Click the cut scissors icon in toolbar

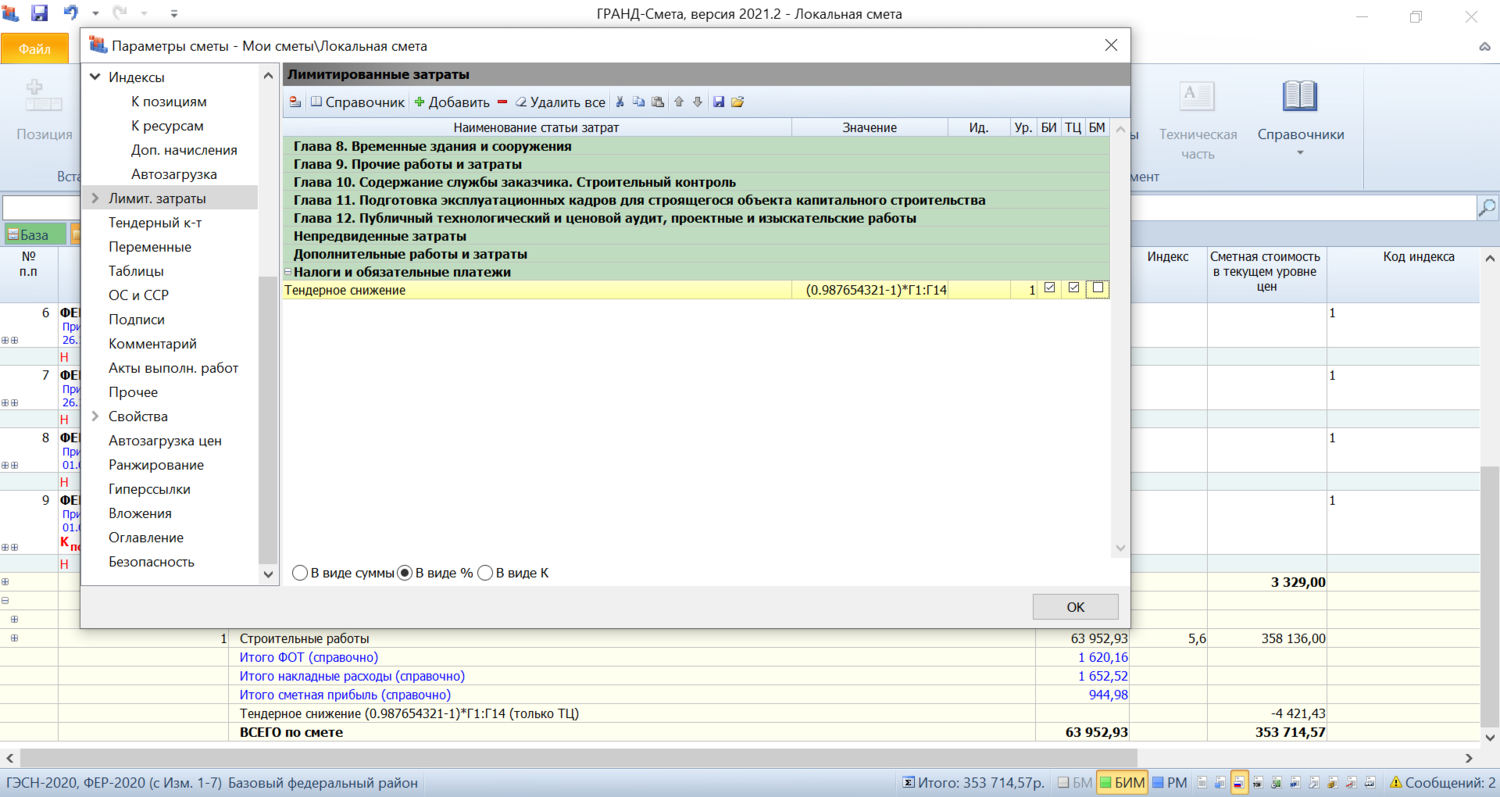click(620, 102)
